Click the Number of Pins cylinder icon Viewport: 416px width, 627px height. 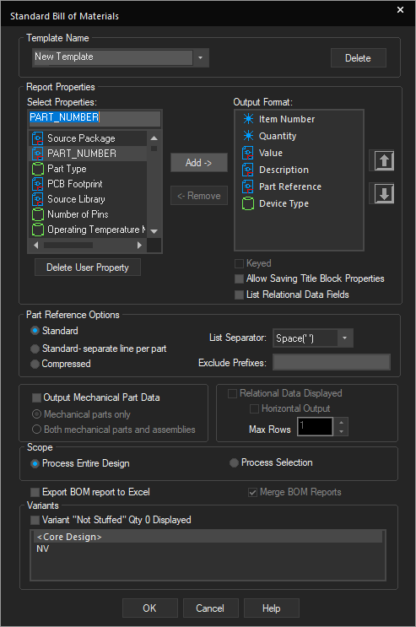coord(38,214)
